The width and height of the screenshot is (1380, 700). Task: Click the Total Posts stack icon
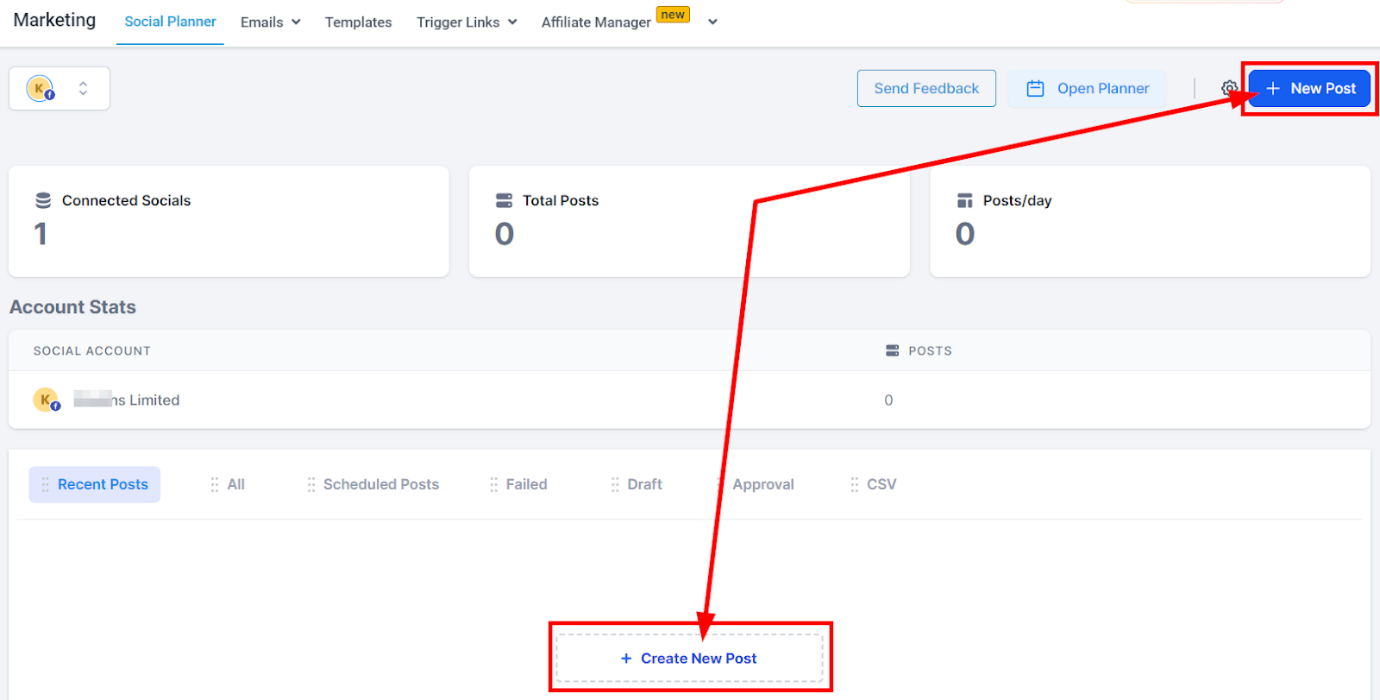[x=504, y=200]
